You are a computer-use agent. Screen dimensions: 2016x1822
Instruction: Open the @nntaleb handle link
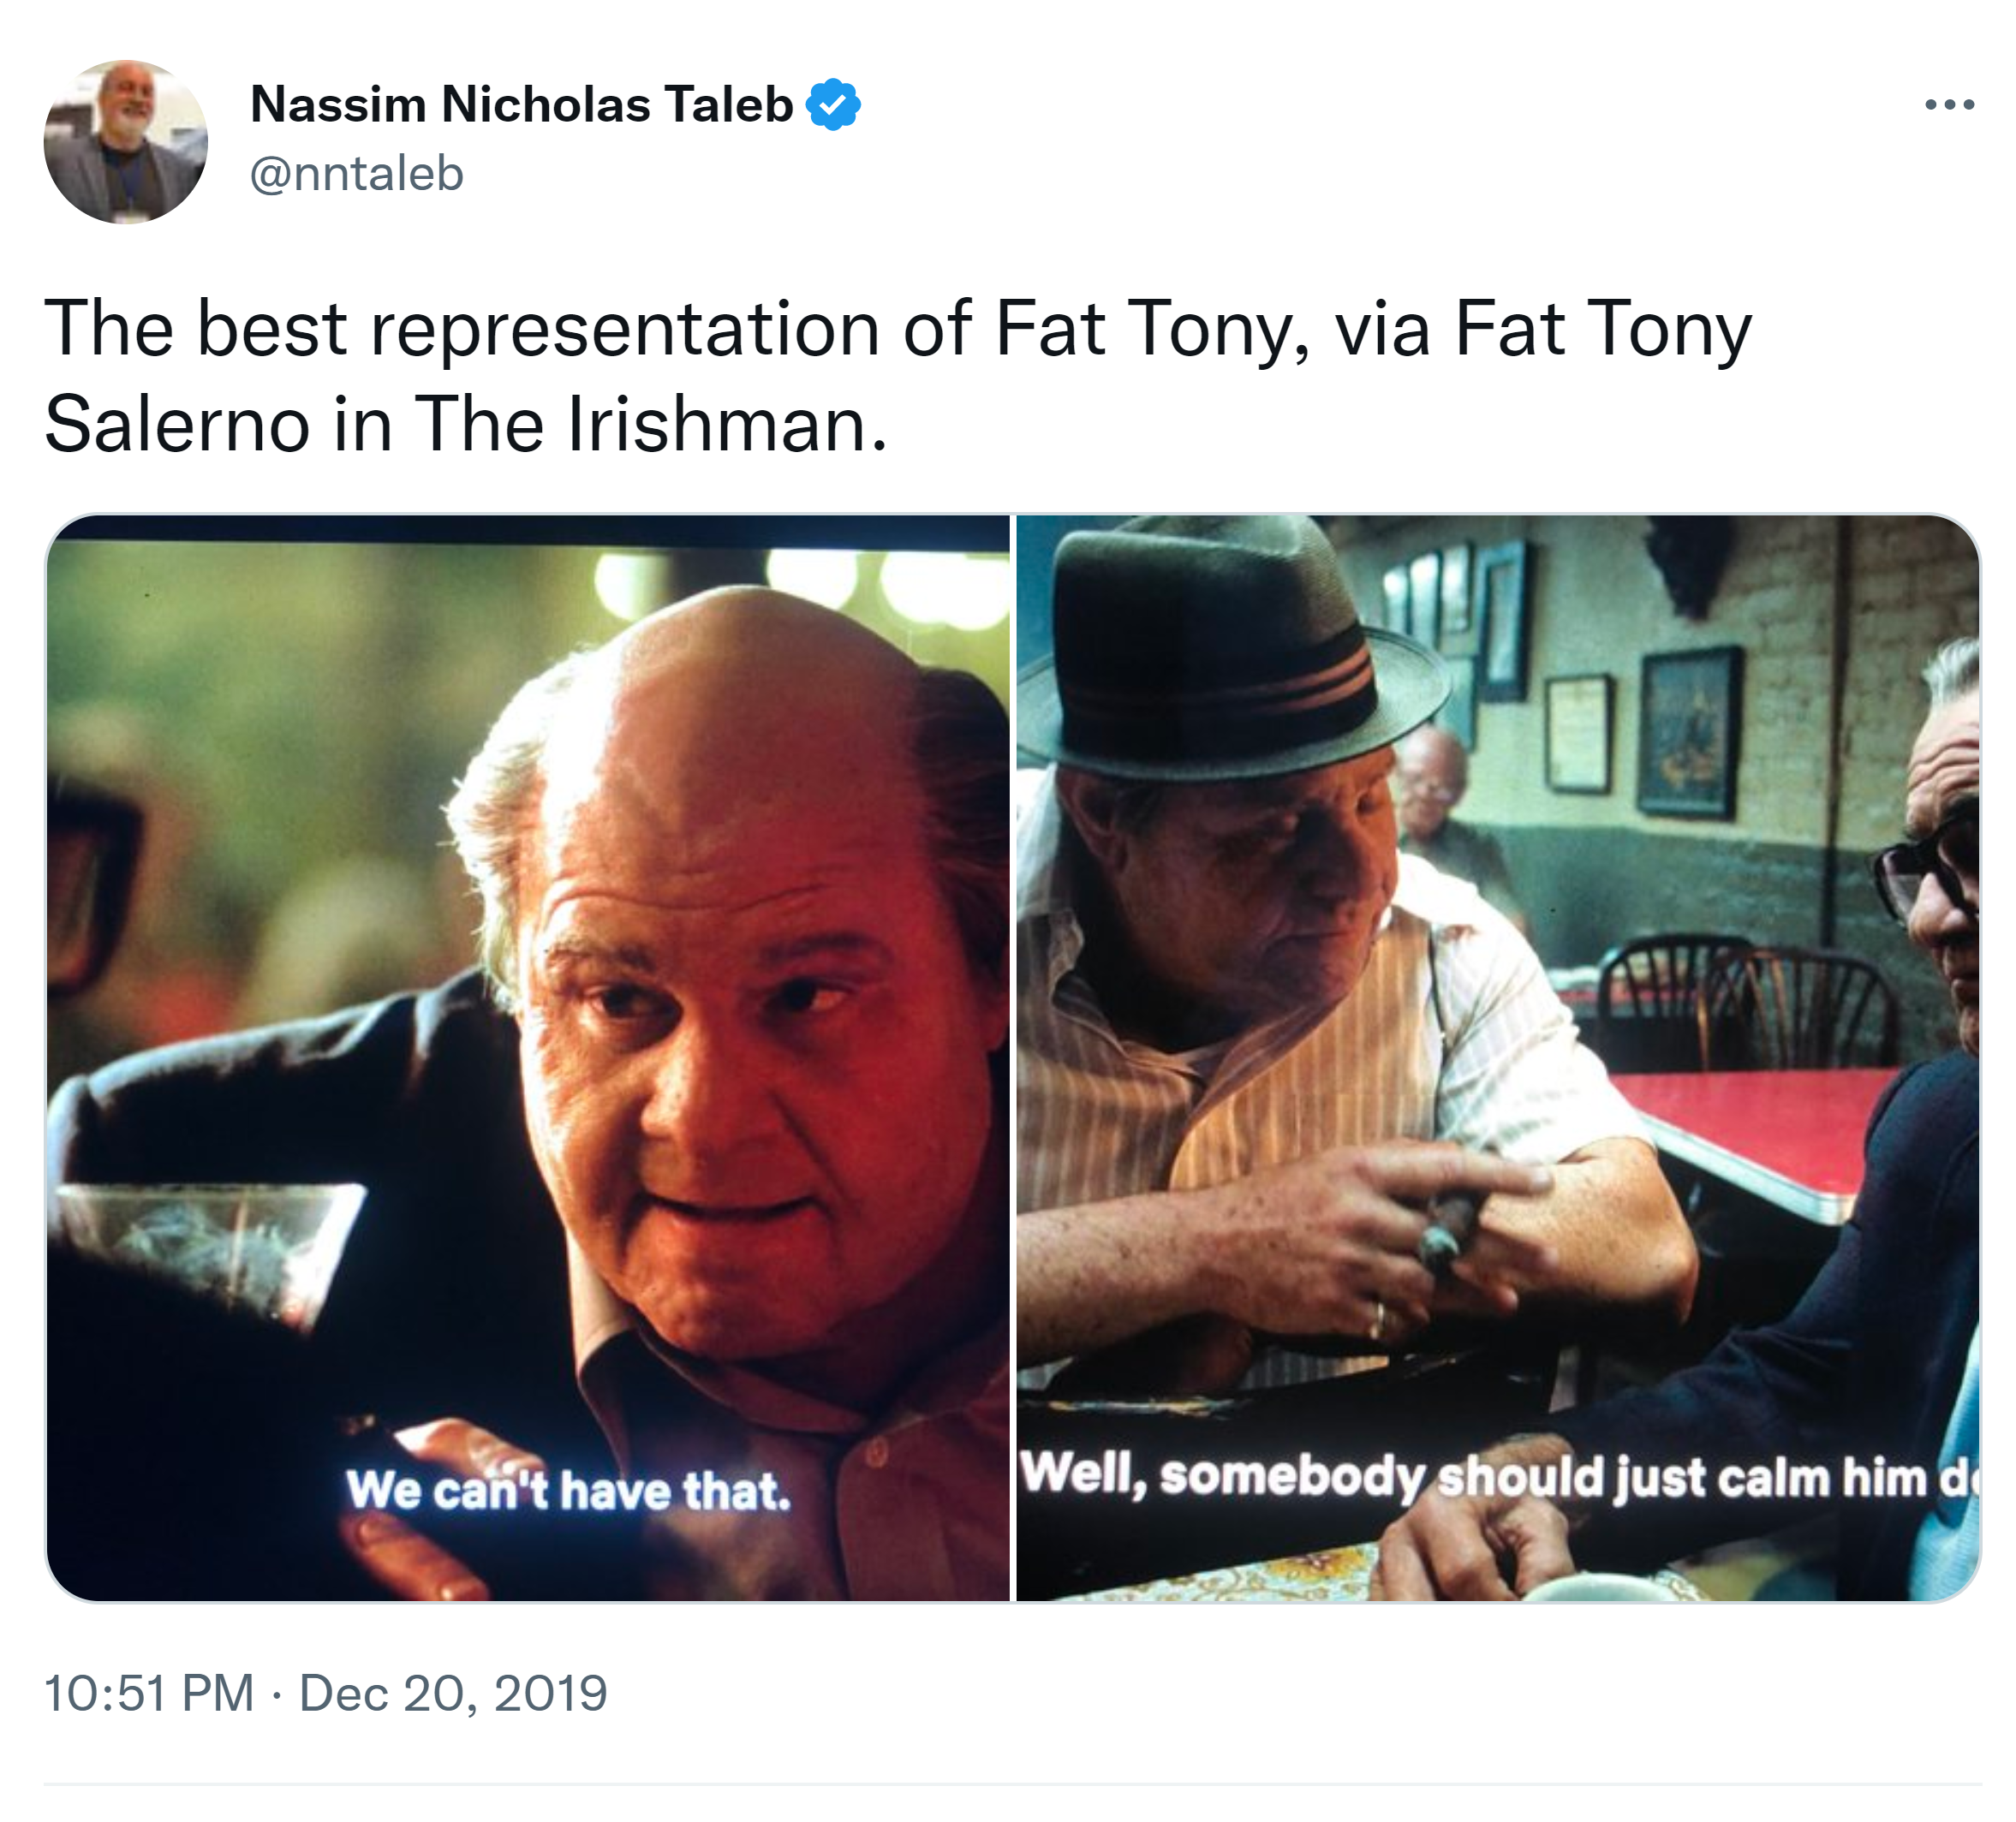tap(356, 174)
